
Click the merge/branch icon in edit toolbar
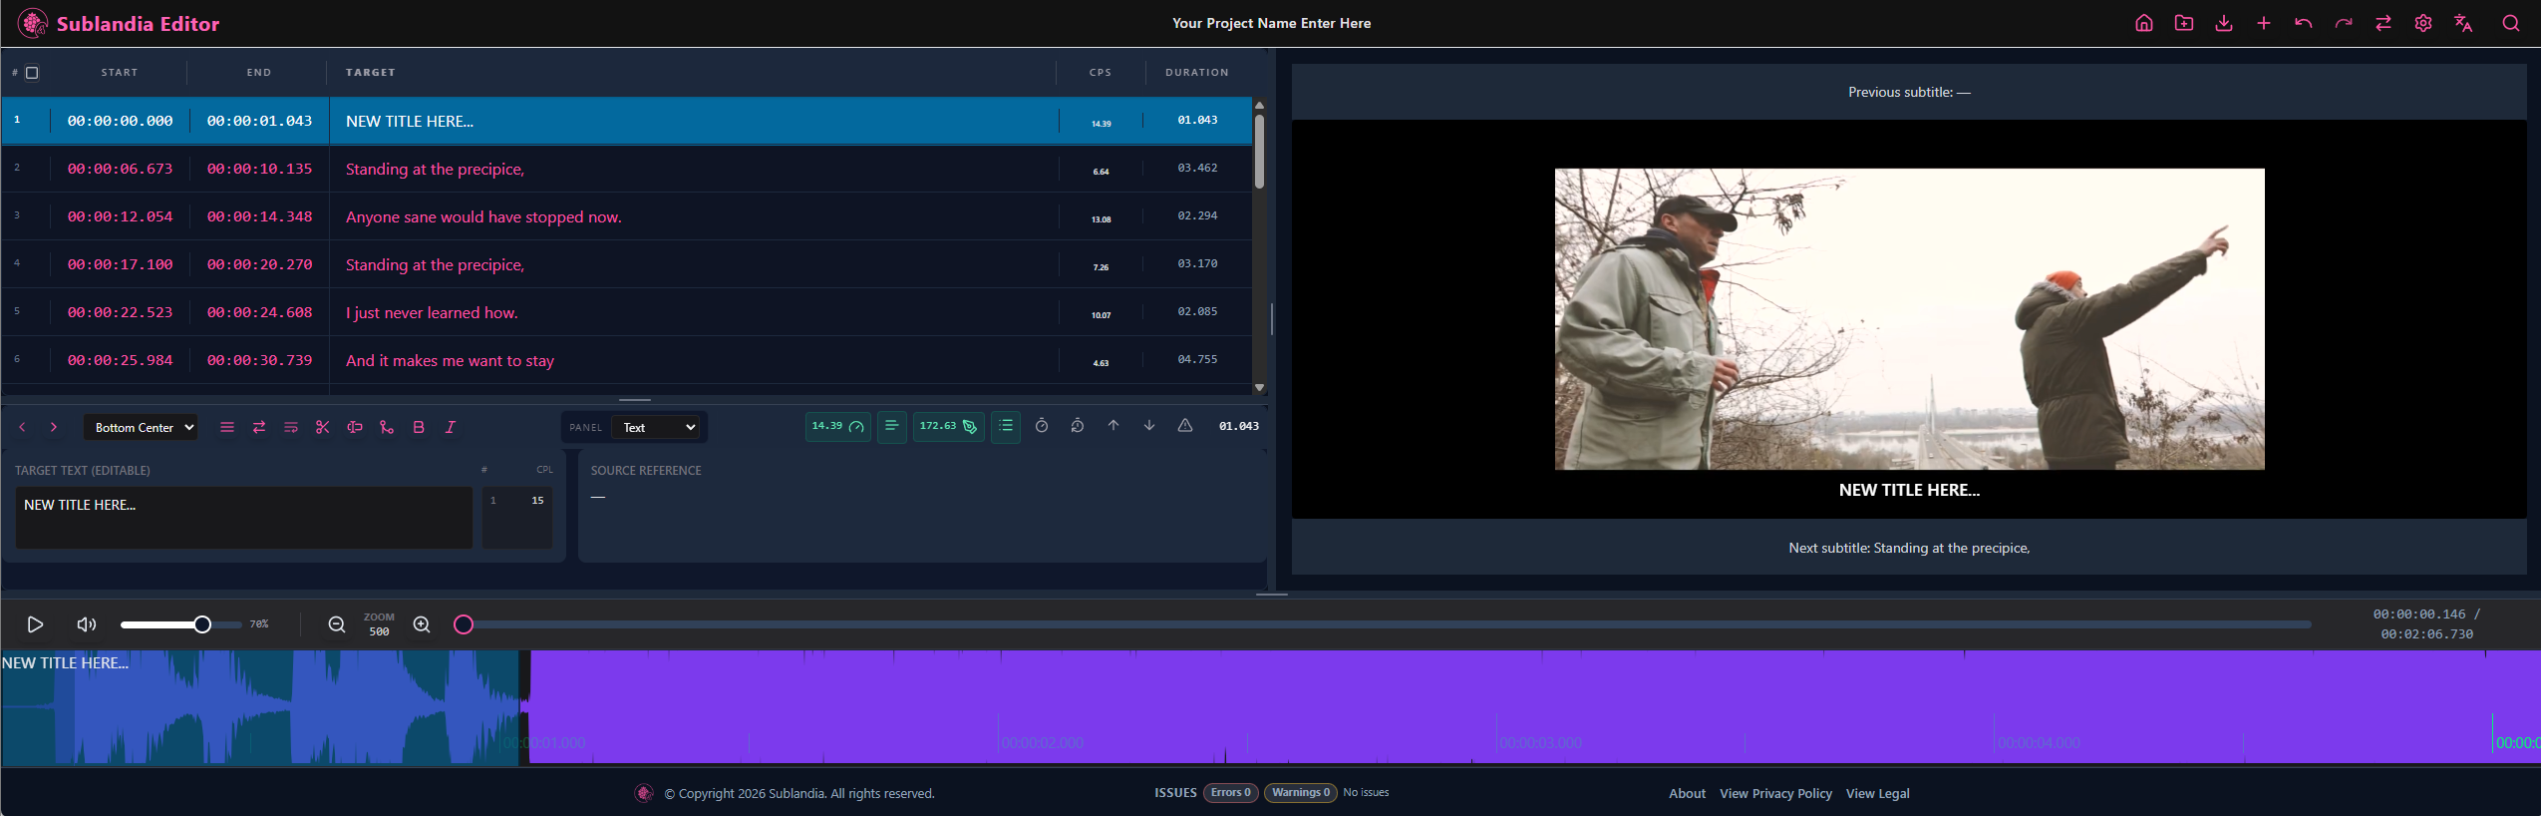[386, 427]
